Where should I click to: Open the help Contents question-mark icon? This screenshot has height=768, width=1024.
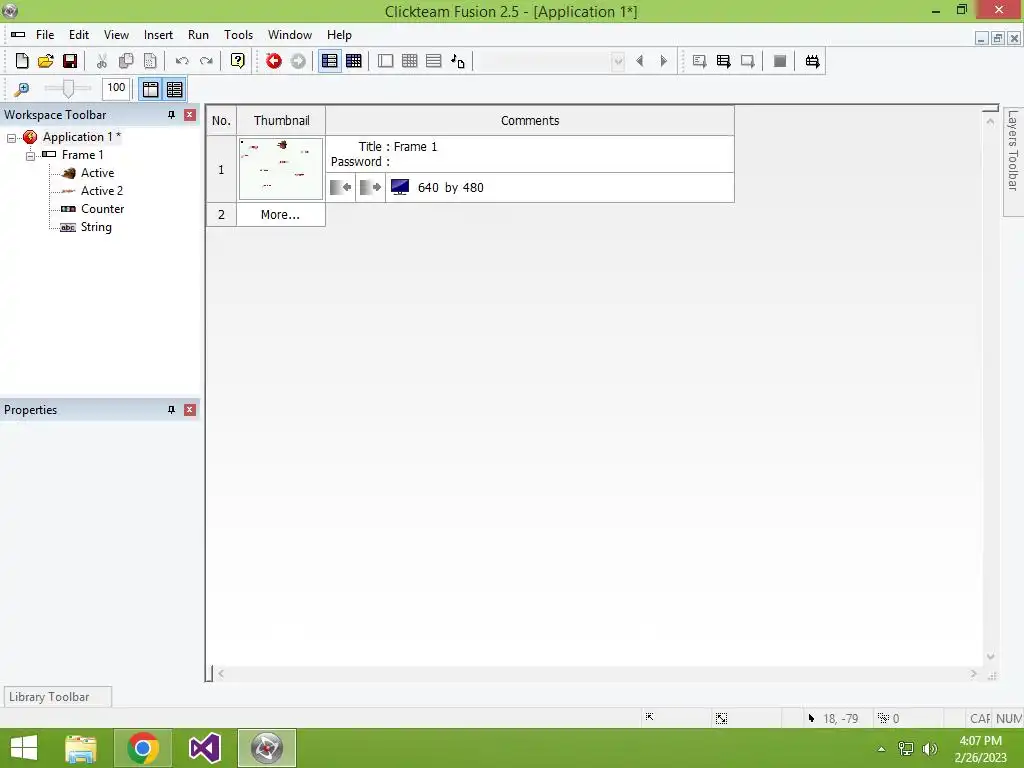click(238, 61)
